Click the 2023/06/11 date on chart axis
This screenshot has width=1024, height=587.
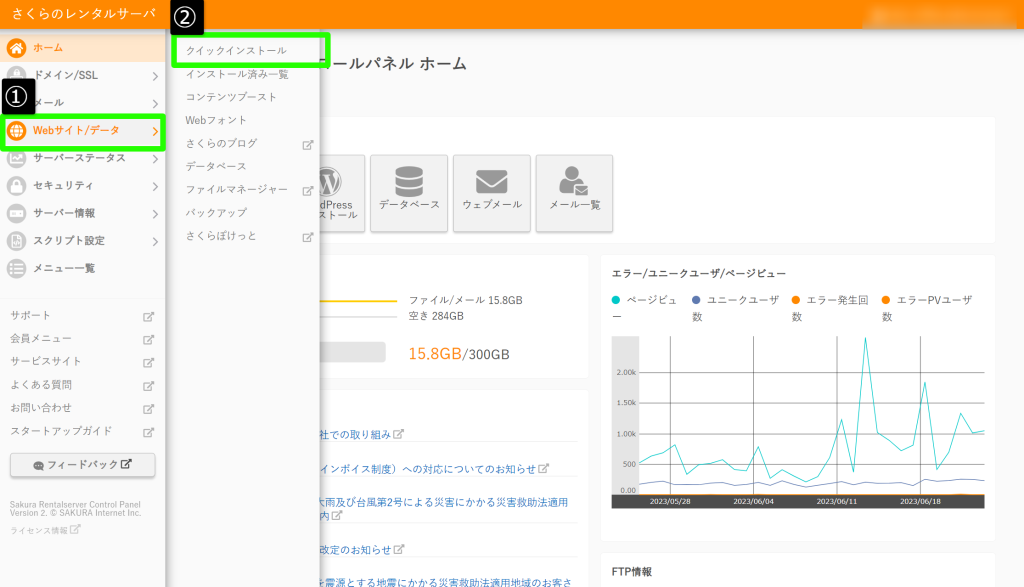coord(837,501)
